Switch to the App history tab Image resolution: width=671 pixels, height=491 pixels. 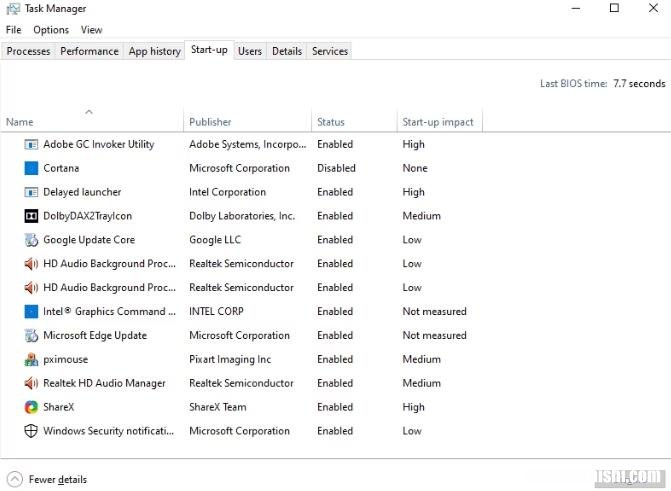154,51
